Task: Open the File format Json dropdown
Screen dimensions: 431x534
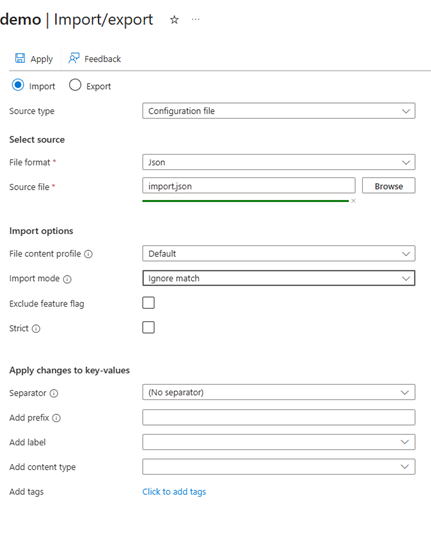Action: pos(279,162)
